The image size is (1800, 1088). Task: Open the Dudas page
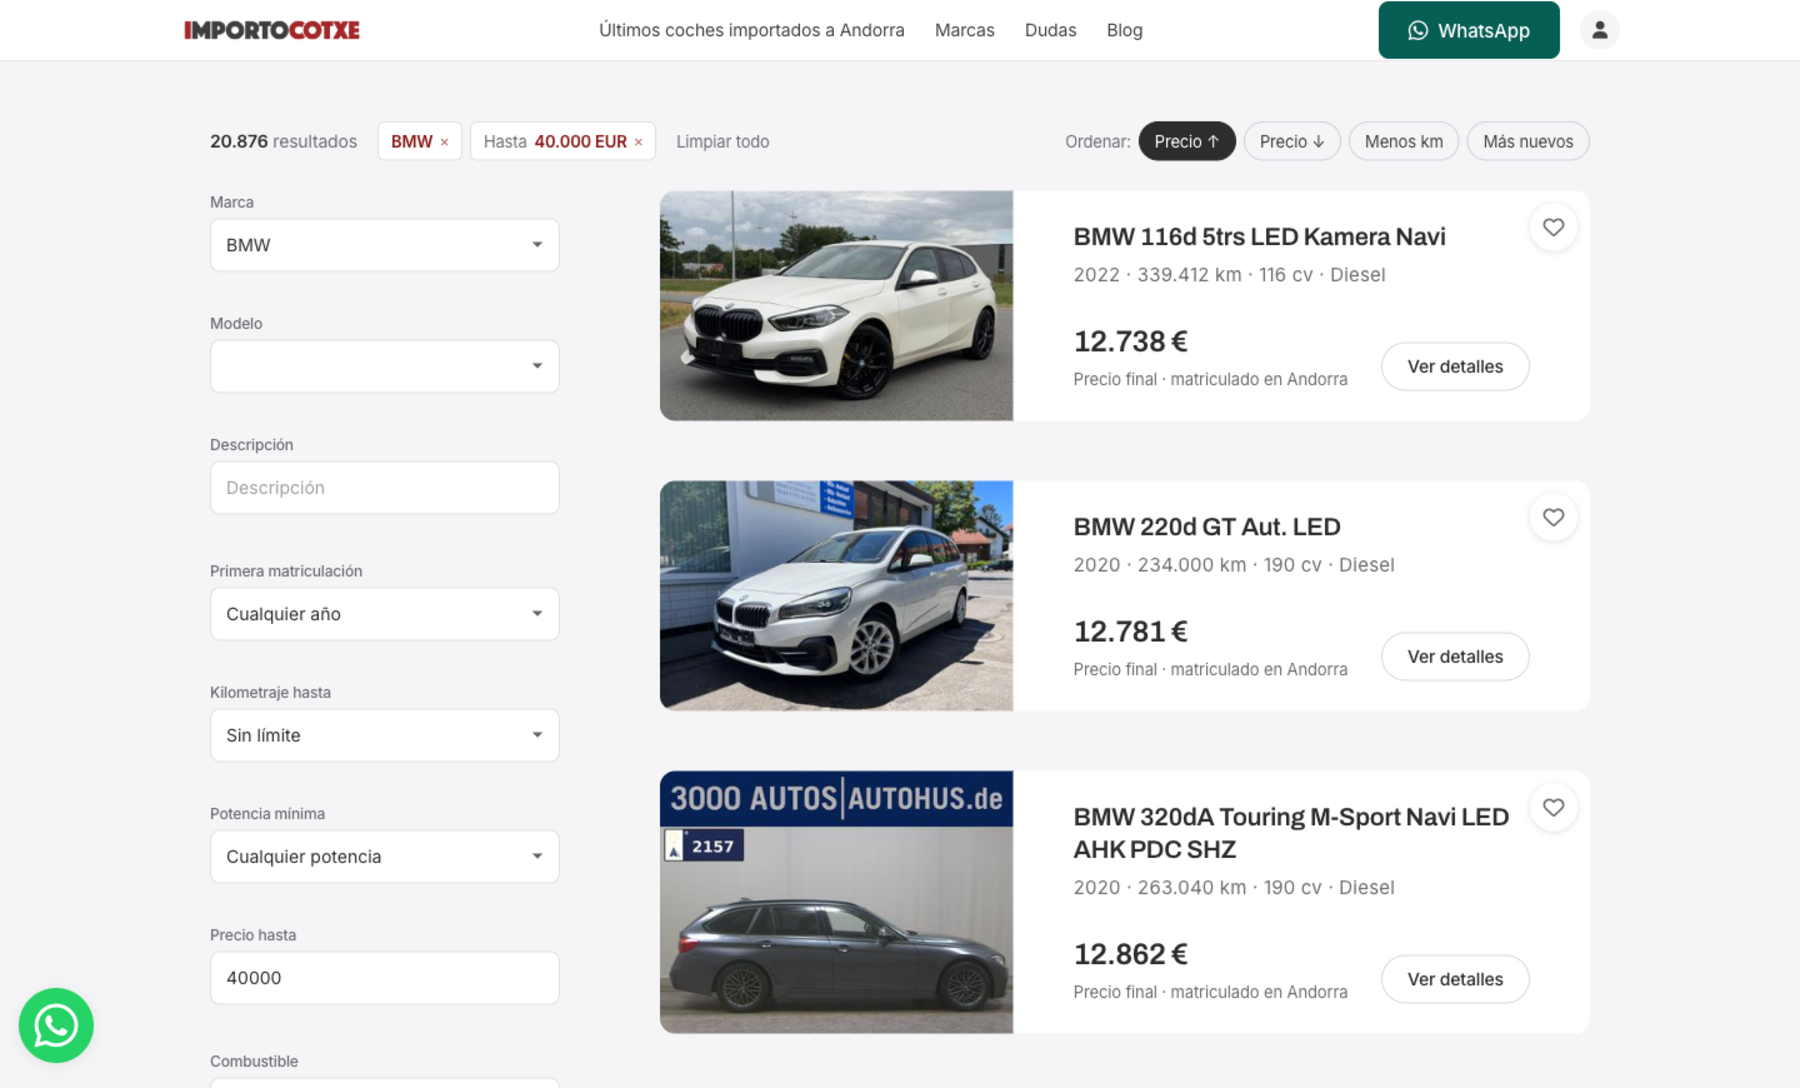click(1051, 30)
